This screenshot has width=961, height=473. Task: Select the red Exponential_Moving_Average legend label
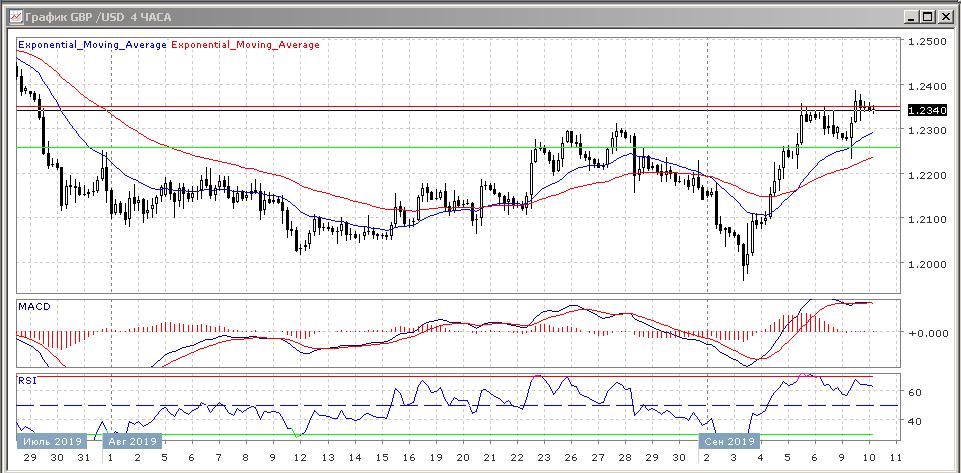(x=247, y=45)
